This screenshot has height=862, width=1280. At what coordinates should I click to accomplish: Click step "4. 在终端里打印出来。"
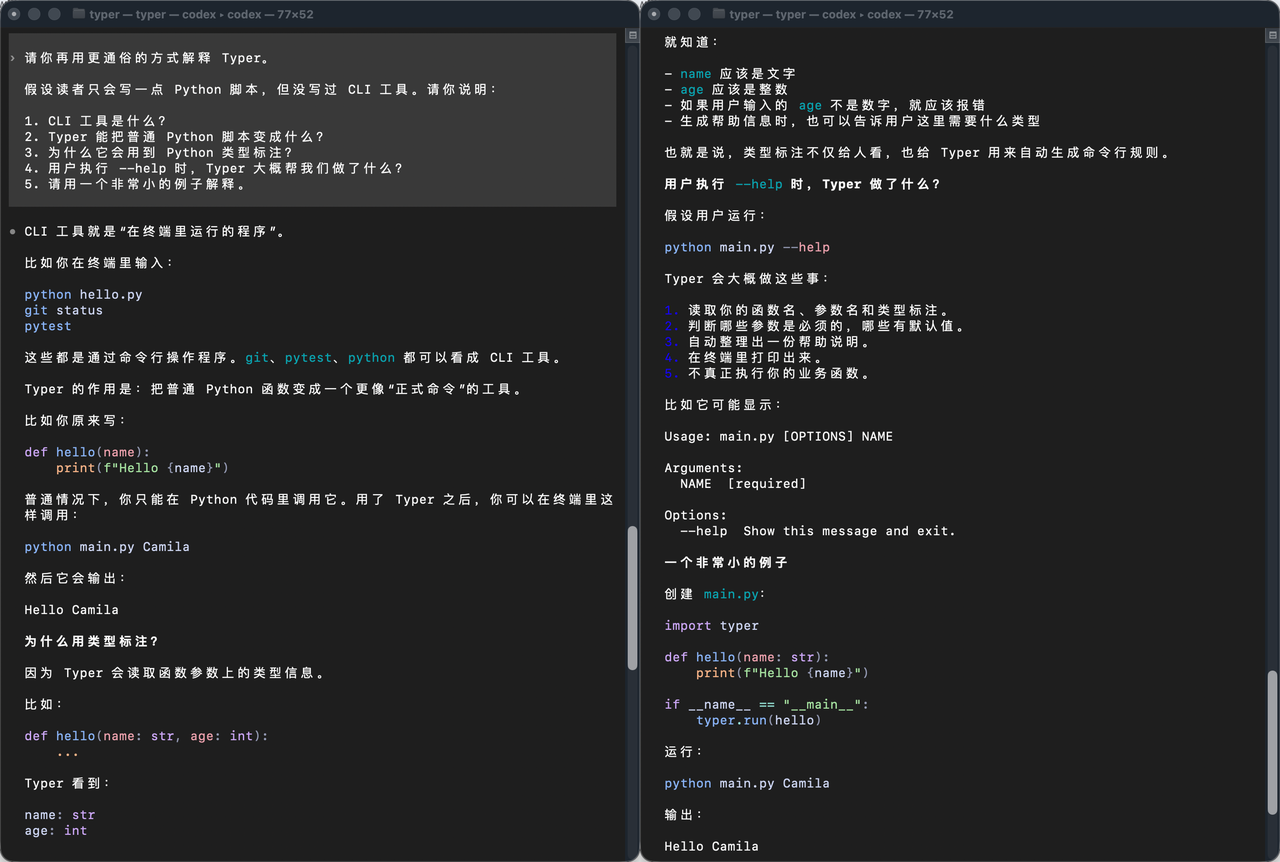[x=743, y=358]
